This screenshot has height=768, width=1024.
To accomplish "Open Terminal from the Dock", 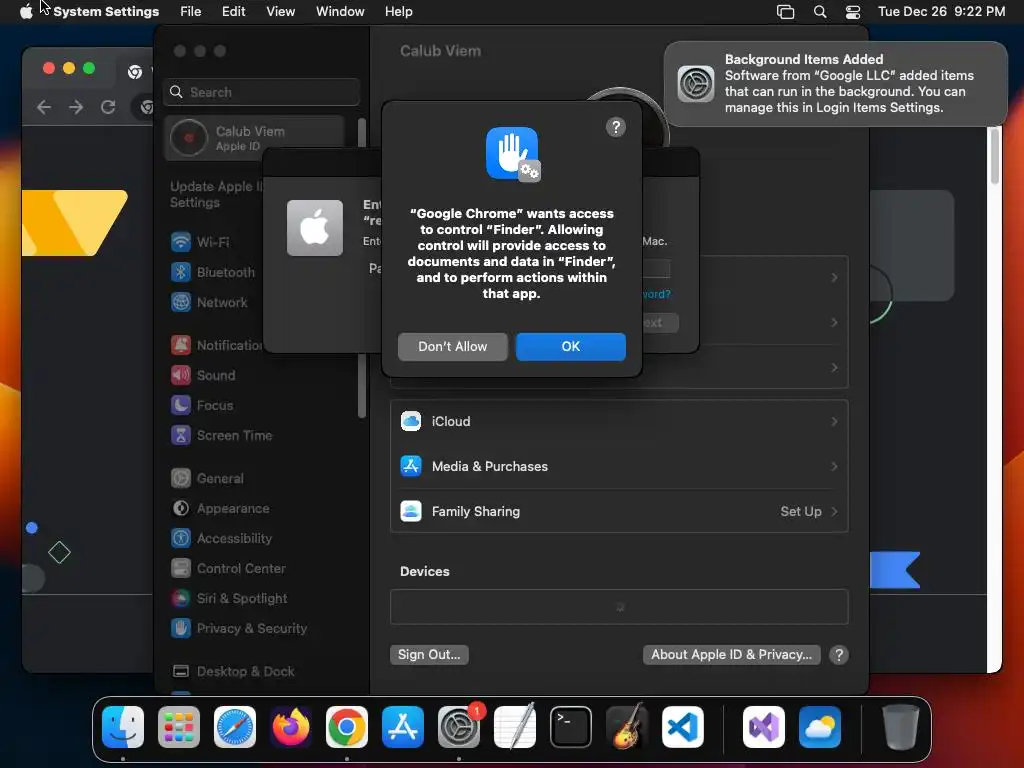I will (x=571, y=727).
